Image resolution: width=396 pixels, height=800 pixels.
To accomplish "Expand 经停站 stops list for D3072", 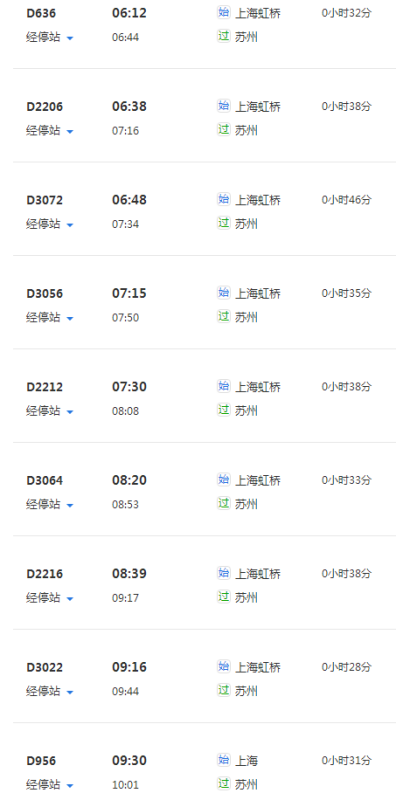I will coord(50,224).
